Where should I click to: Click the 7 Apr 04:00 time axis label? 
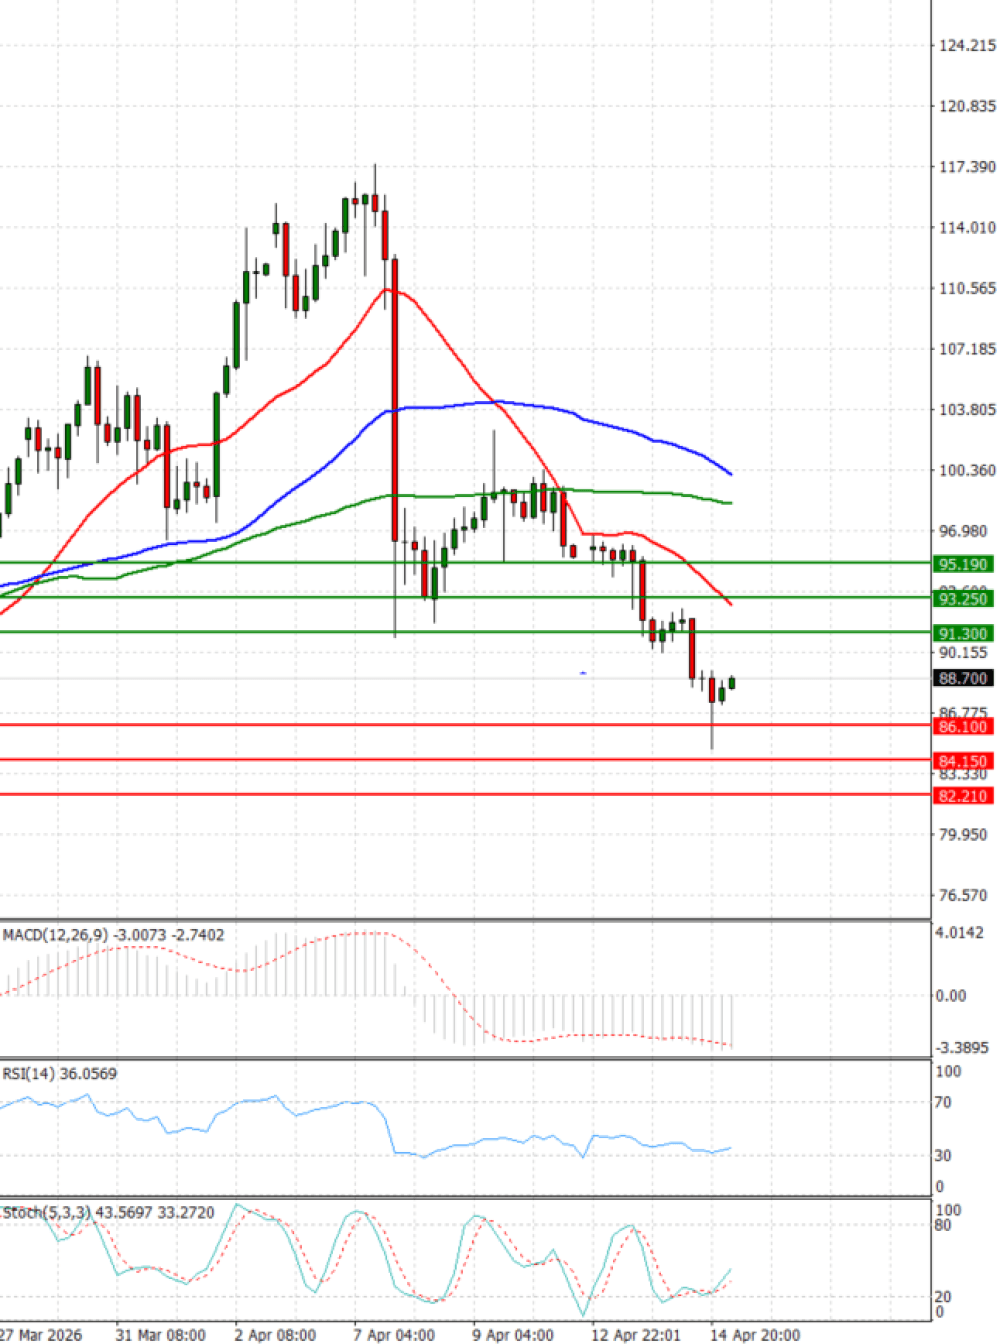pyautogui.click(x=393, y=1335)
